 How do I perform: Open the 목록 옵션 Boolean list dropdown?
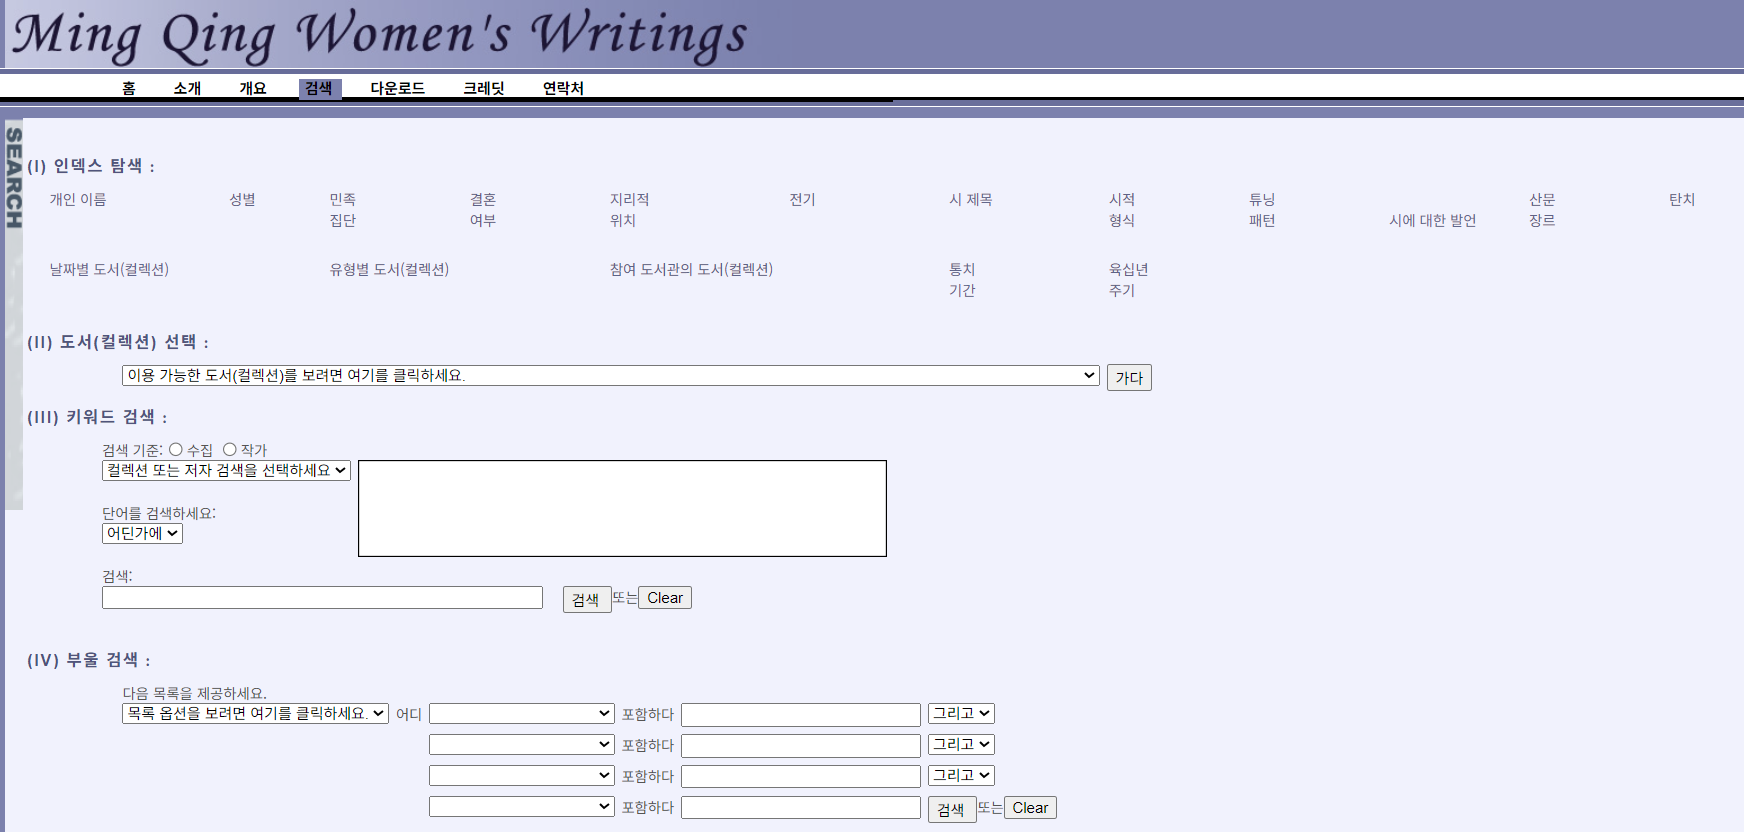[x=255, y=714]
